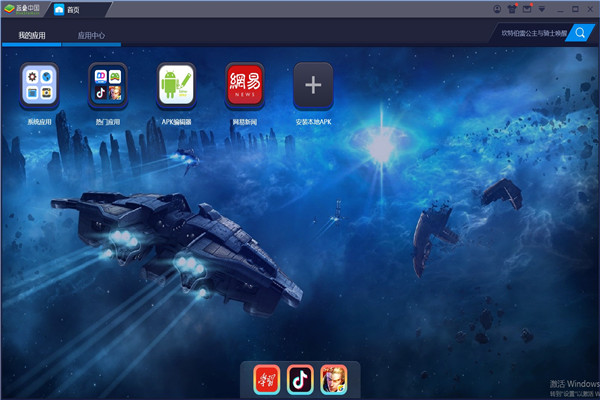Click the 系统应用 label text

point(39,122)
